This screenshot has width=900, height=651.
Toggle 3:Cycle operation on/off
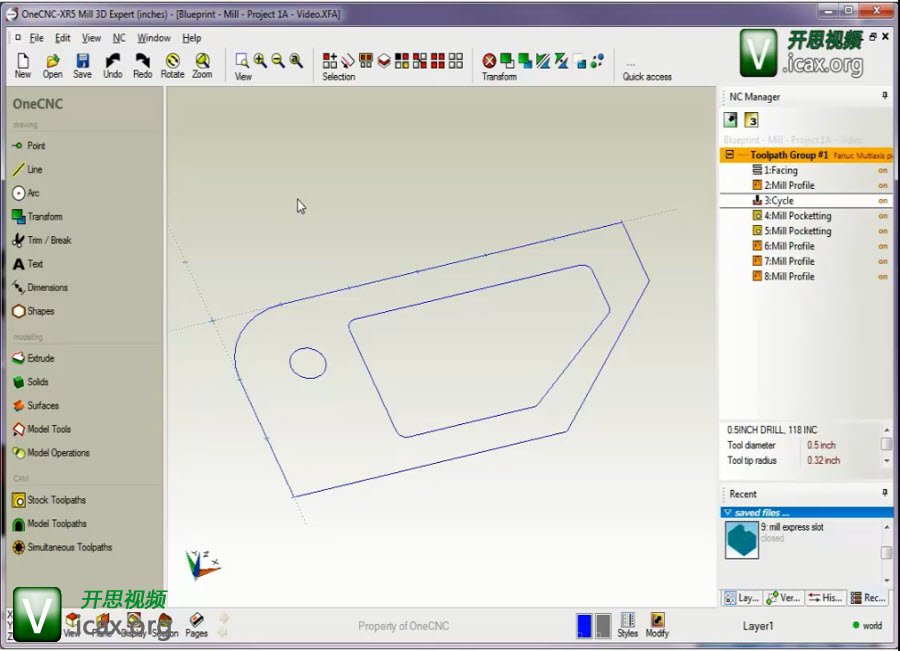point(883,201)
